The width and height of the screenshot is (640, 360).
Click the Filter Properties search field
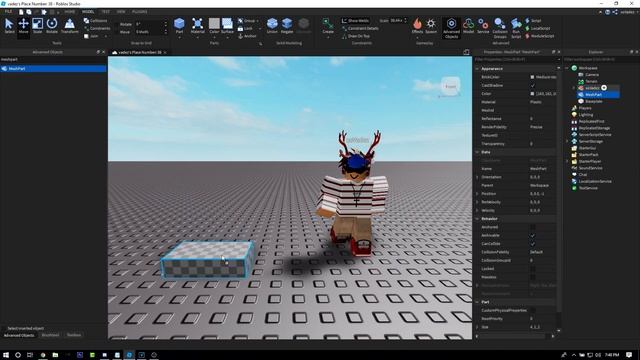tap(516, 60)
